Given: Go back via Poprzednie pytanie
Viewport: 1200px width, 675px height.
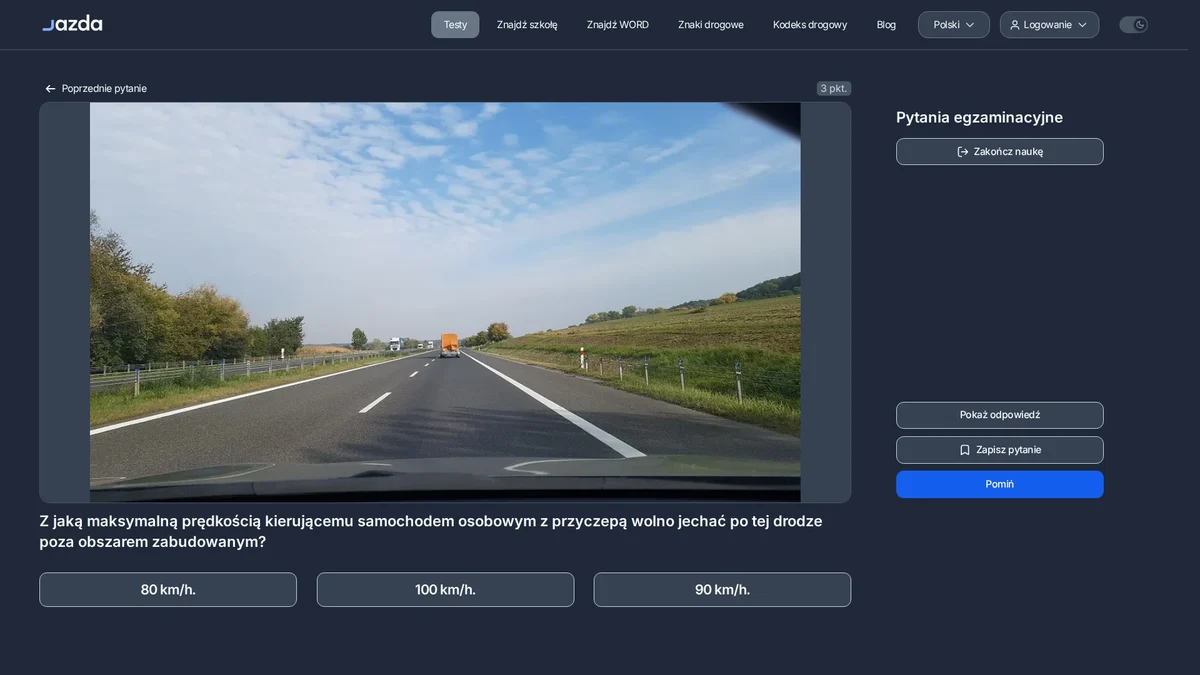Looking at the screenshot, I should [x=96, y=88].
